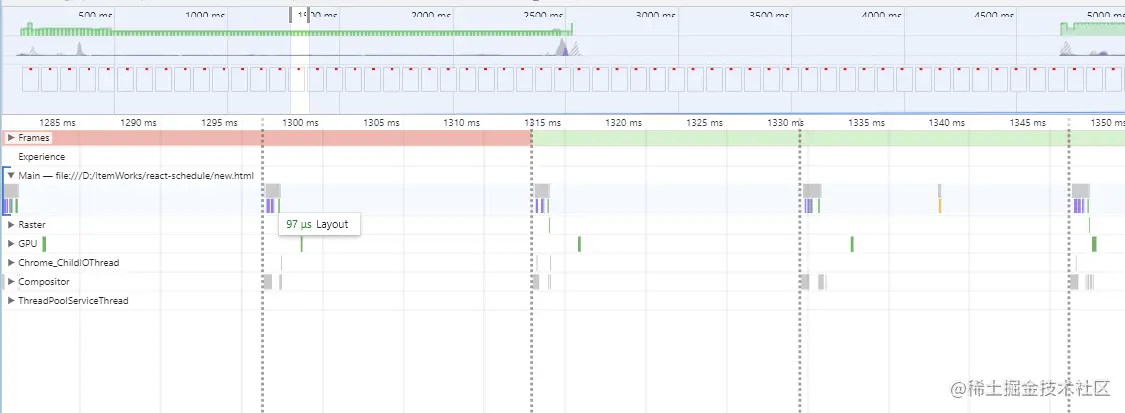1125x413 pixels.
Task: Click the gray Main thread task near 1349 ms
Action: (x=1081, y=190)
